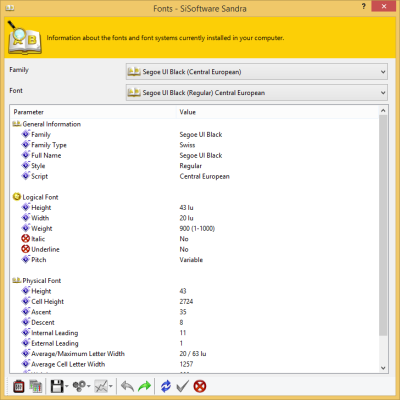Image resolution: width=400 pixels, height=400 pixels.
Task: Click the scroll down arrow of the list
Action: point(383,368)
